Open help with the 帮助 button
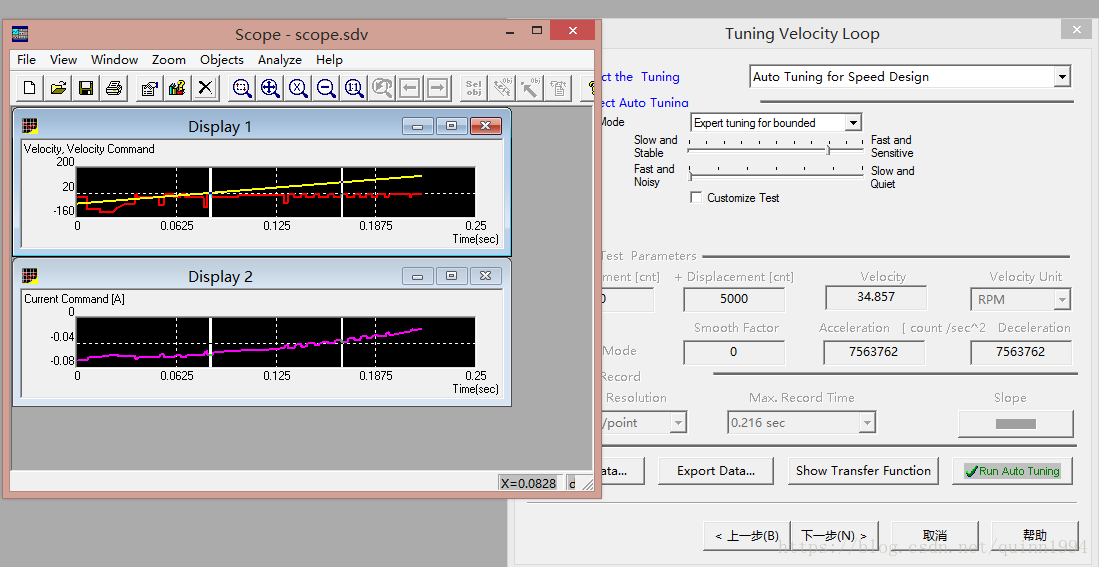 click(x=1035, y=535)
